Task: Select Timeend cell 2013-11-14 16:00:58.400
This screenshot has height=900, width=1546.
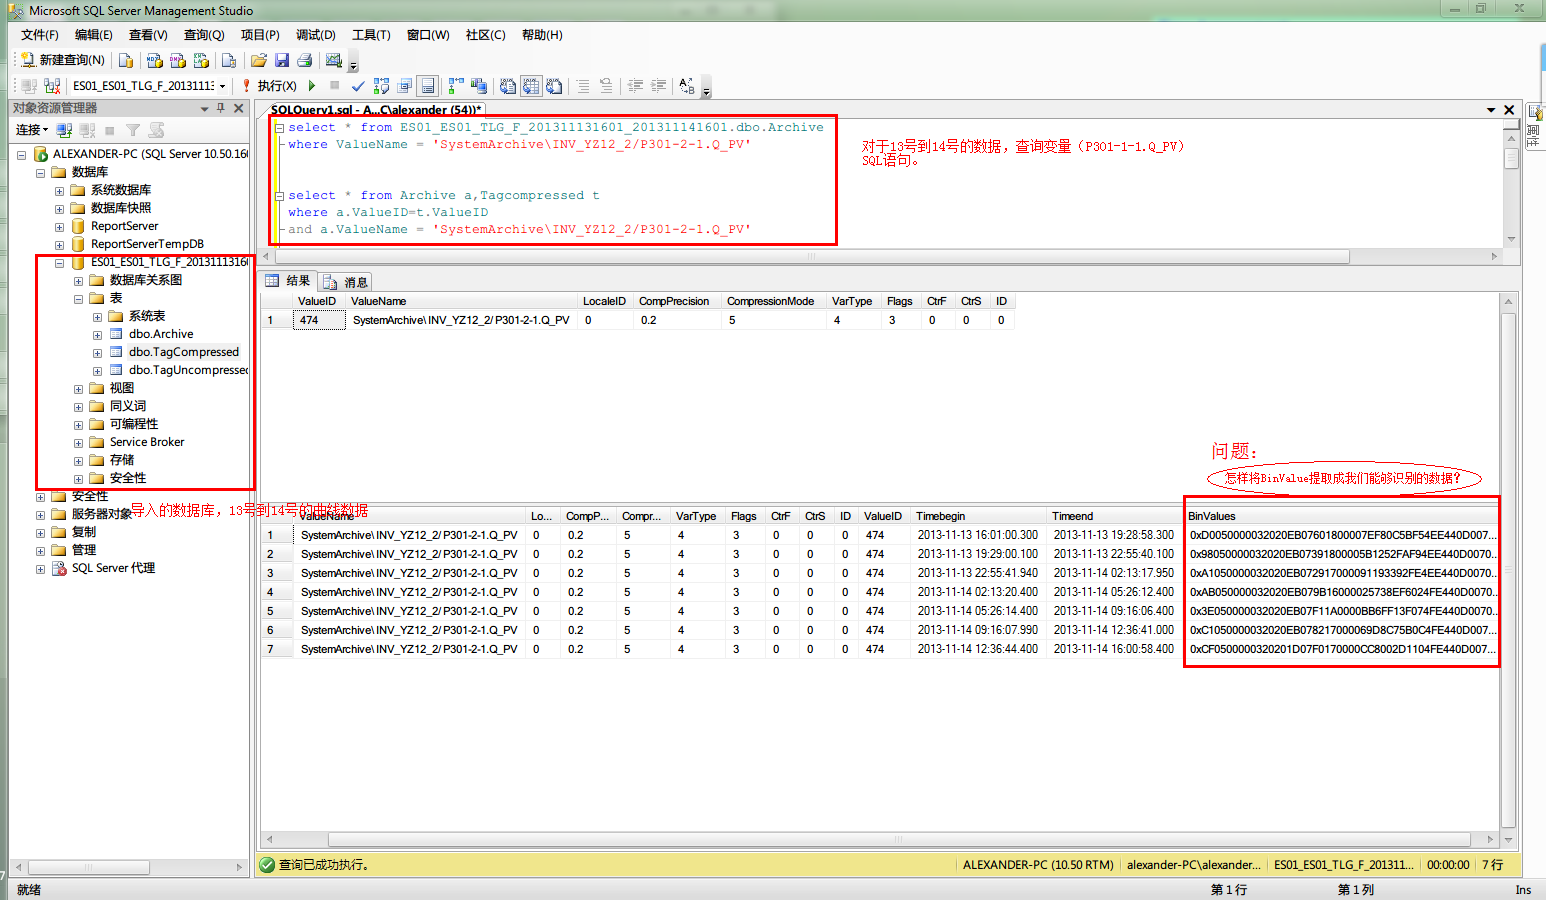Action: (x=1114, y=649)
